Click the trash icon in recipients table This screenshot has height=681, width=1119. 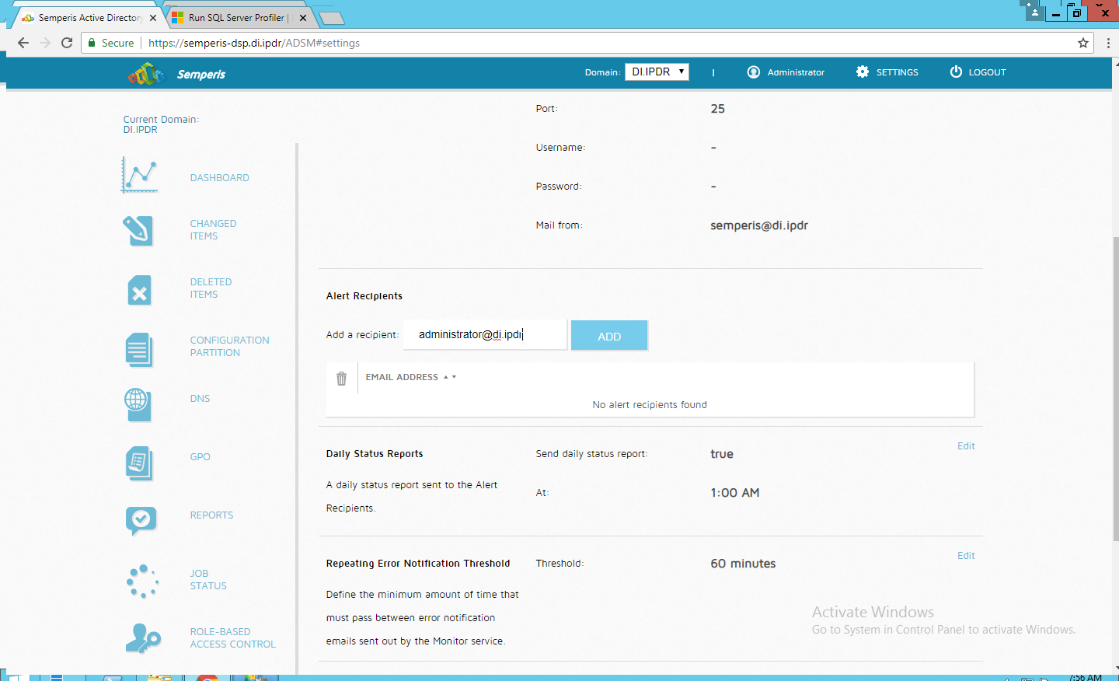(x=341, y=378)
